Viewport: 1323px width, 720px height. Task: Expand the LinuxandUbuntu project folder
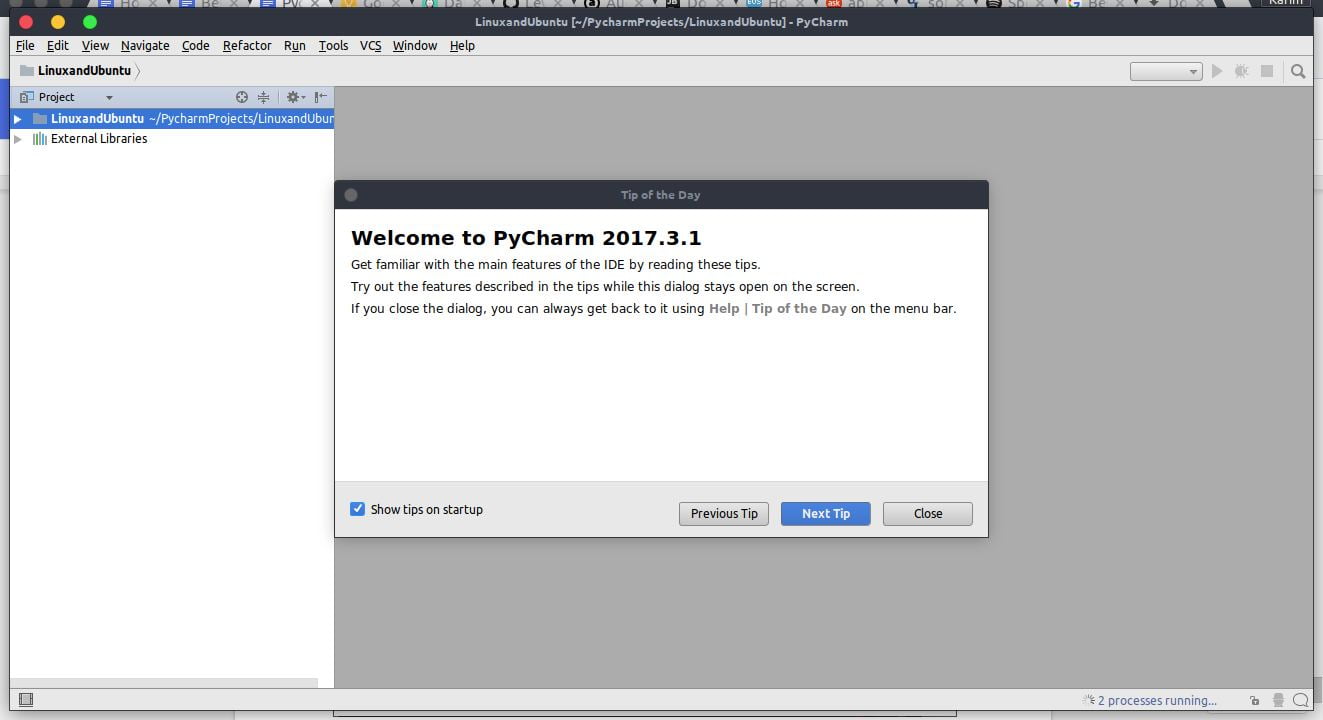point(18,118)
